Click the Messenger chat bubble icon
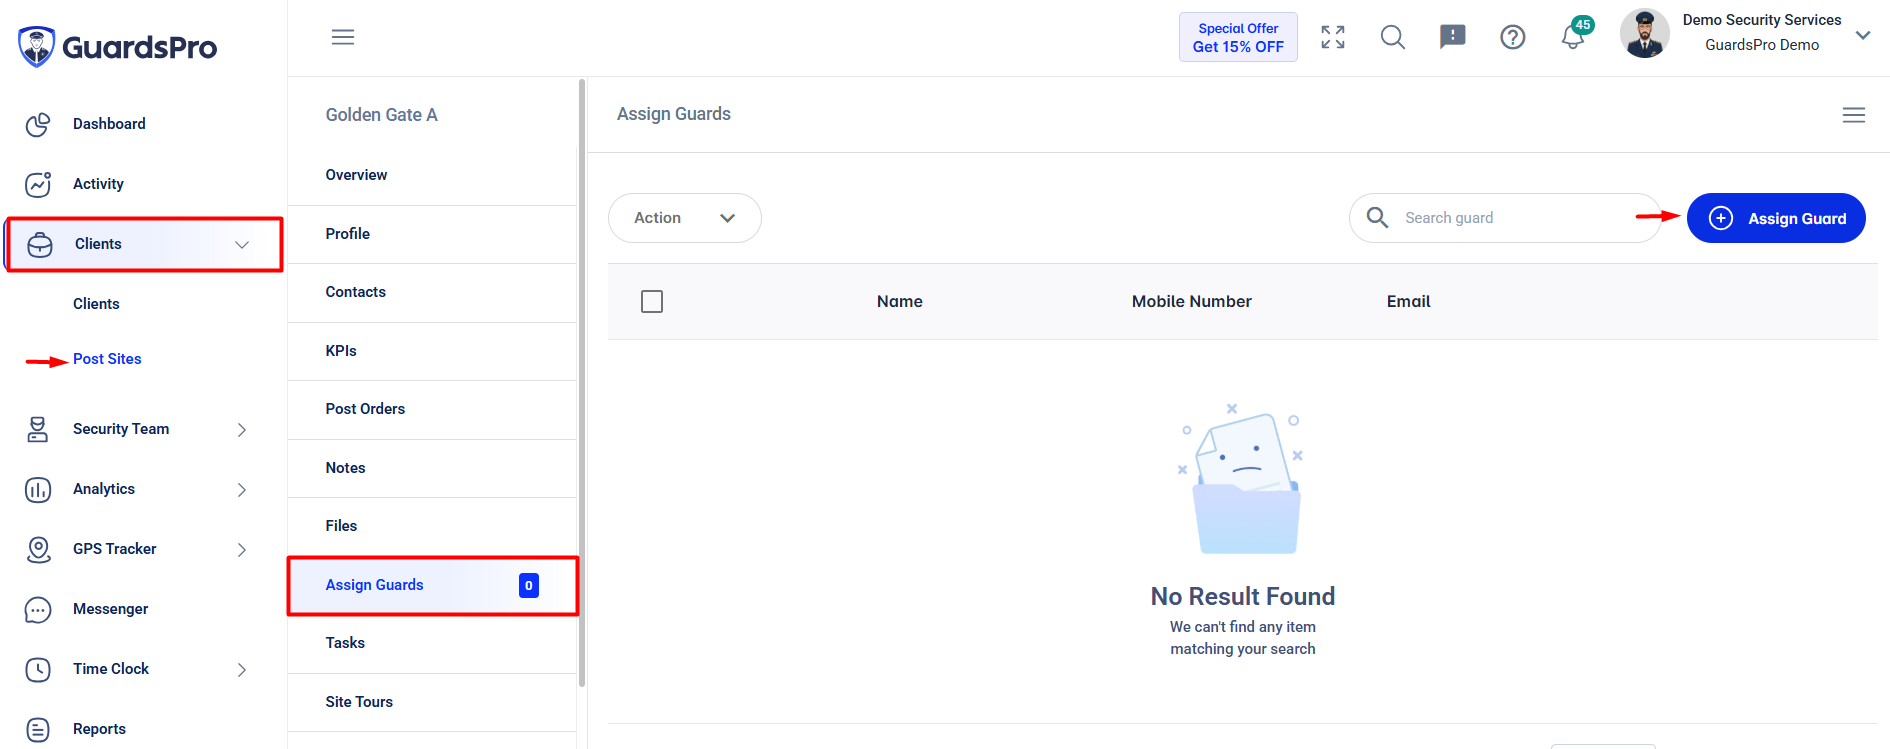1890x749 pixels. click(38, 609)
